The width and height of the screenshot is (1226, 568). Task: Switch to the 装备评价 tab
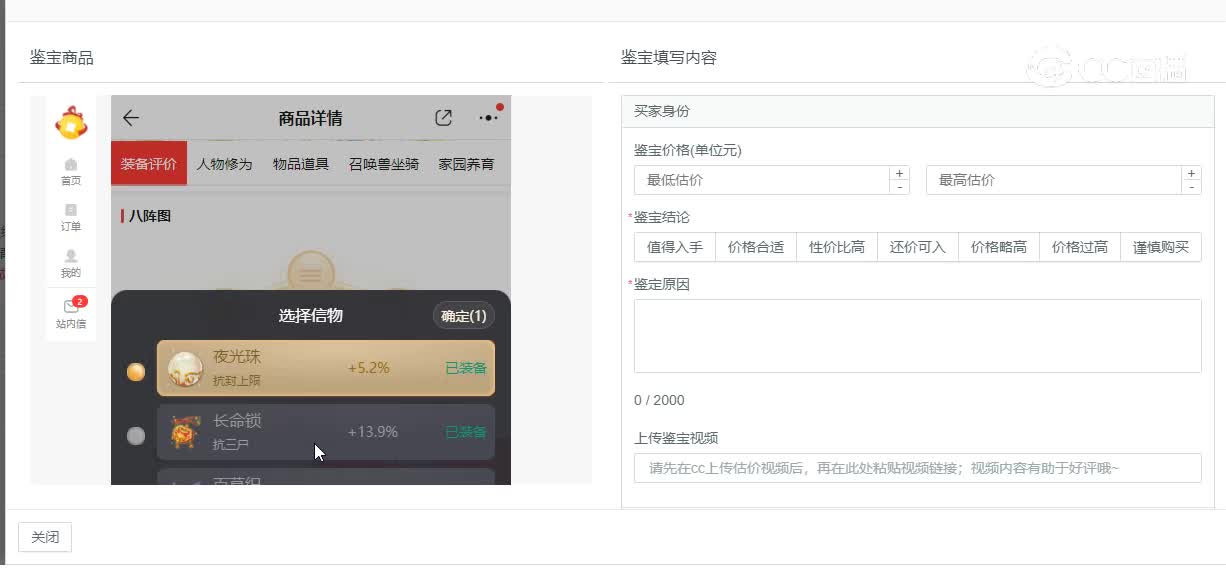click(x=149, y=163)
